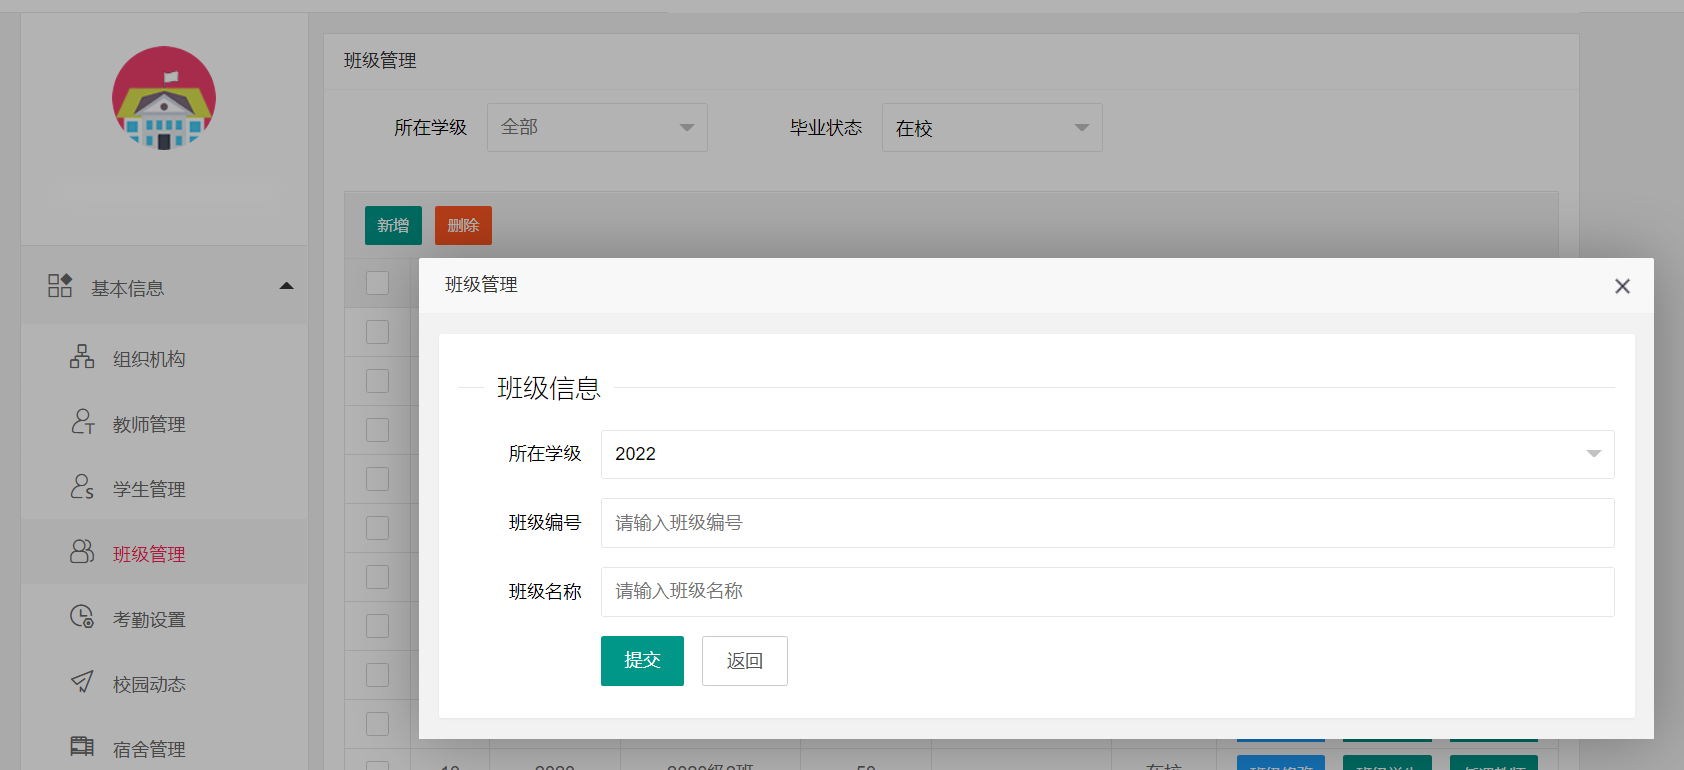Viewport: 1684px width, 770px height.
Task: Expand the 所在学级 dropdown showing 2022
Action: pyautogui.click(x=1107, y=454)
